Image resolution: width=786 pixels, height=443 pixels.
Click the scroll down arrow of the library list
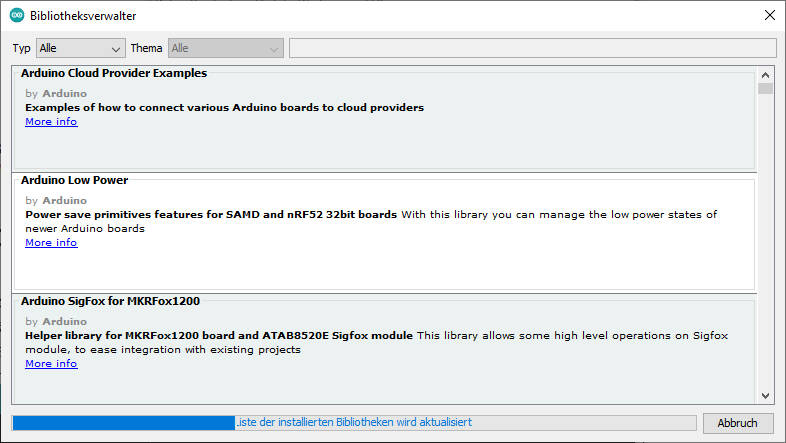click(765, 395)
